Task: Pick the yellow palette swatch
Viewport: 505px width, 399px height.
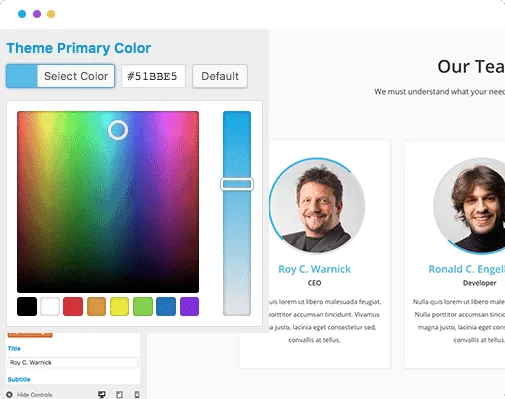Action: [x=119, y=306]
